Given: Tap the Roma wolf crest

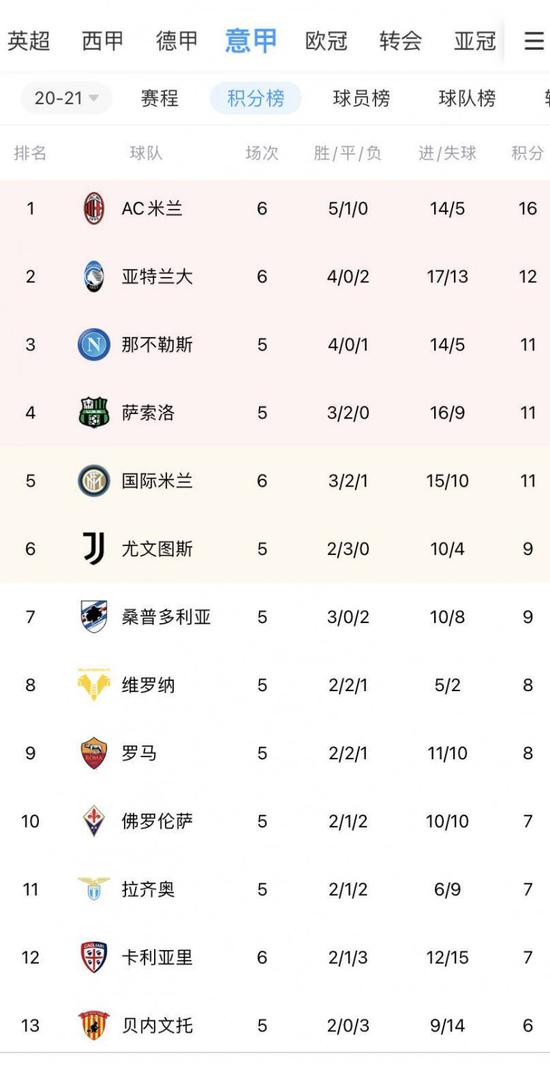Looking at the screenshot, I should [94, 753].
